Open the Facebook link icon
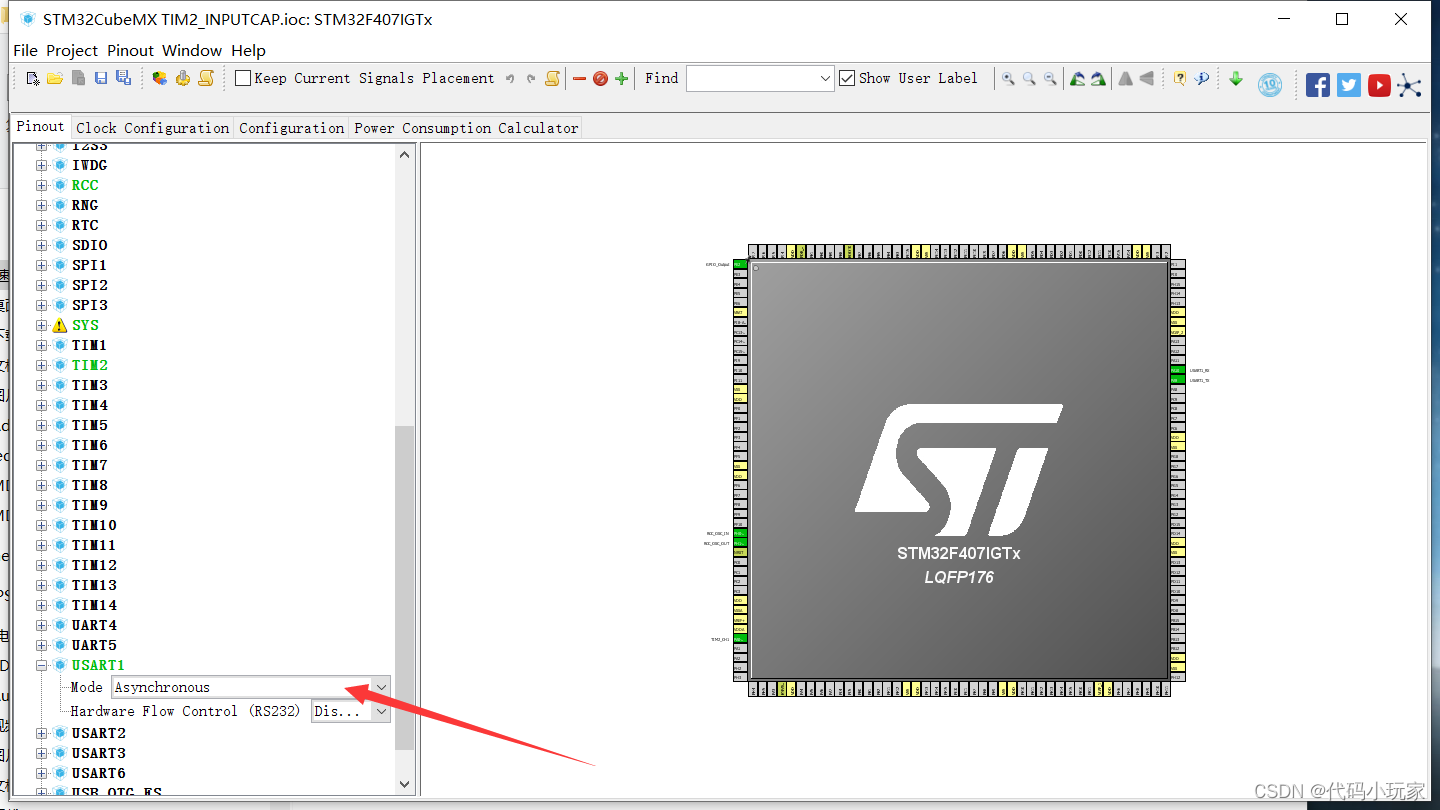Viewport: 1440px width, 810px height. (1318, 85)
